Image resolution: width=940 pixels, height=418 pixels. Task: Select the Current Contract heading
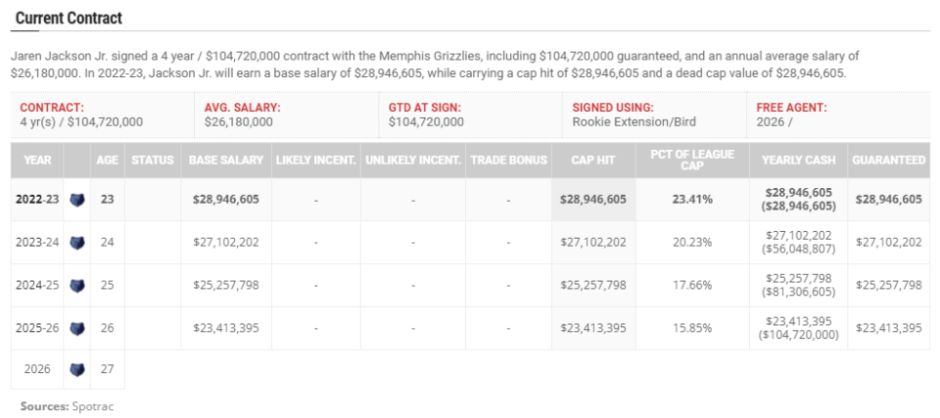click(69, 19)
